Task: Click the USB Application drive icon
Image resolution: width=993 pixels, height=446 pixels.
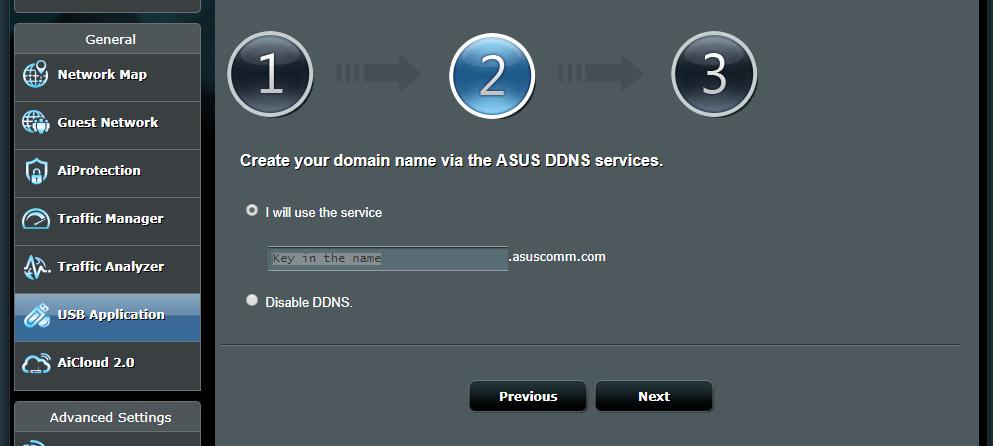Action: 35,315
